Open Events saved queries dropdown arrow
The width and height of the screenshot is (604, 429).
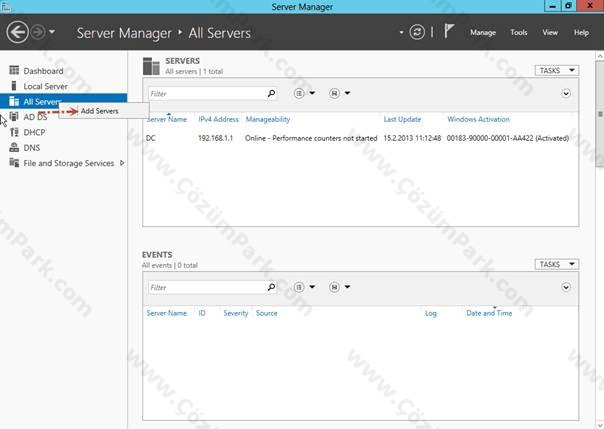[347, 287]
